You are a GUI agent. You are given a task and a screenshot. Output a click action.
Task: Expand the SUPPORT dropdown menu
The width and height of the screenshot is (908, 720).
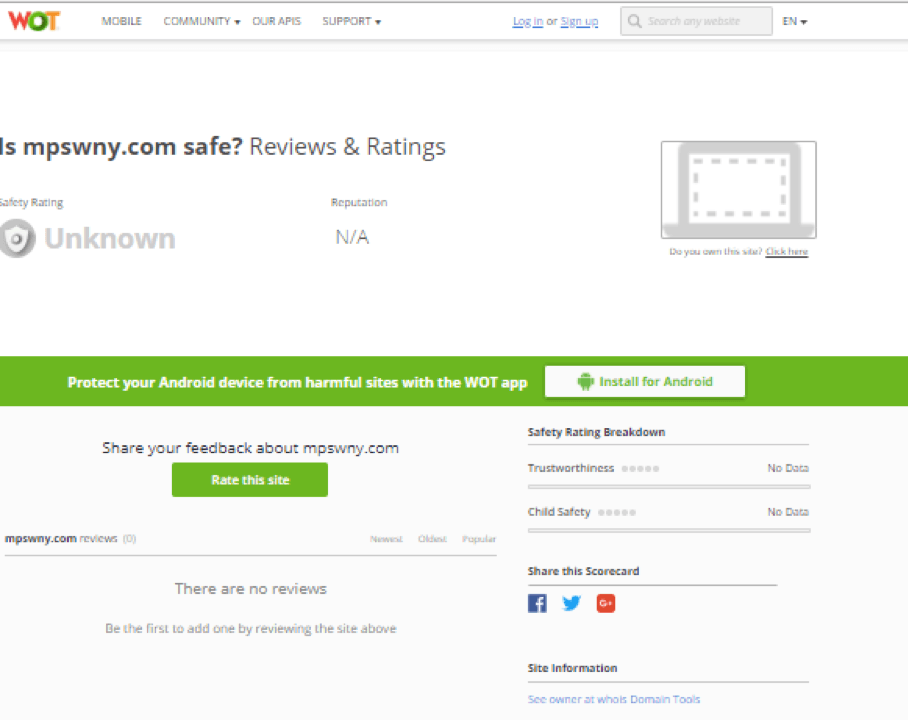(352, 21)
